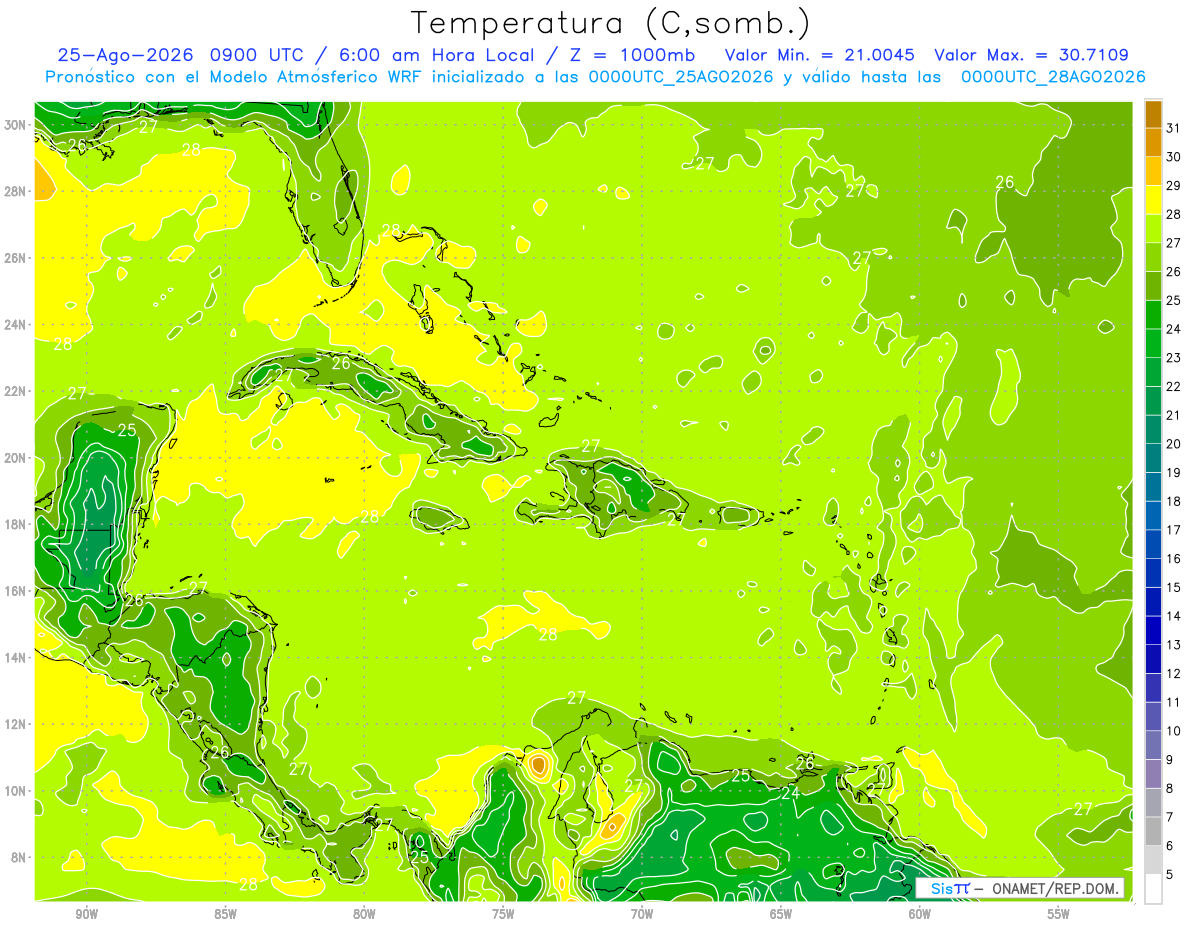Viewport: 1200px width, 927px height.
Task: Click the '20N' latitude axis label
Action: coord(16,458)
